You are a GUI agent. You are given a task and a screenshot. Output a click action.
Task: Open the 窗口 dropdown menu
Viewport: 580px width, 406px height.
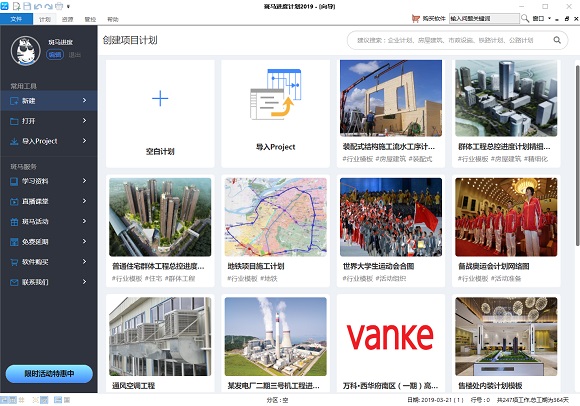(x=542, y=18)
